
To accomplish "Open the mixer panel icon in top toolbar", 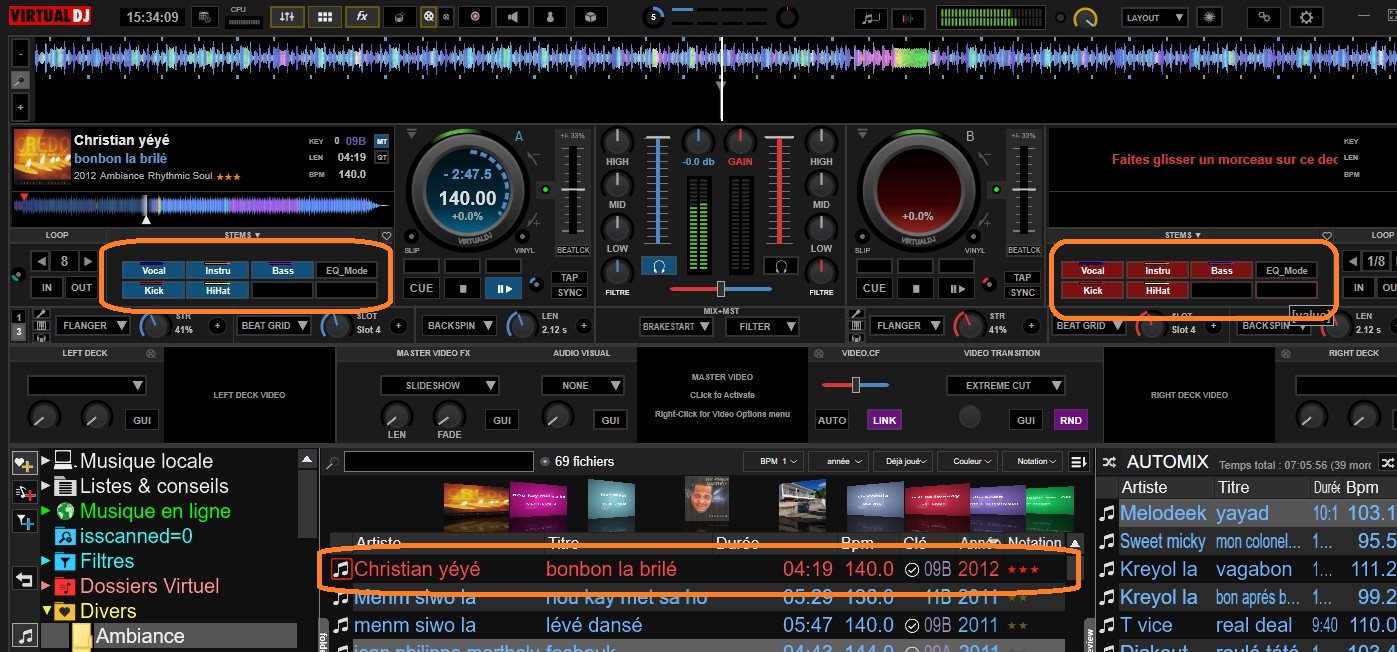I will pos(287,17).
